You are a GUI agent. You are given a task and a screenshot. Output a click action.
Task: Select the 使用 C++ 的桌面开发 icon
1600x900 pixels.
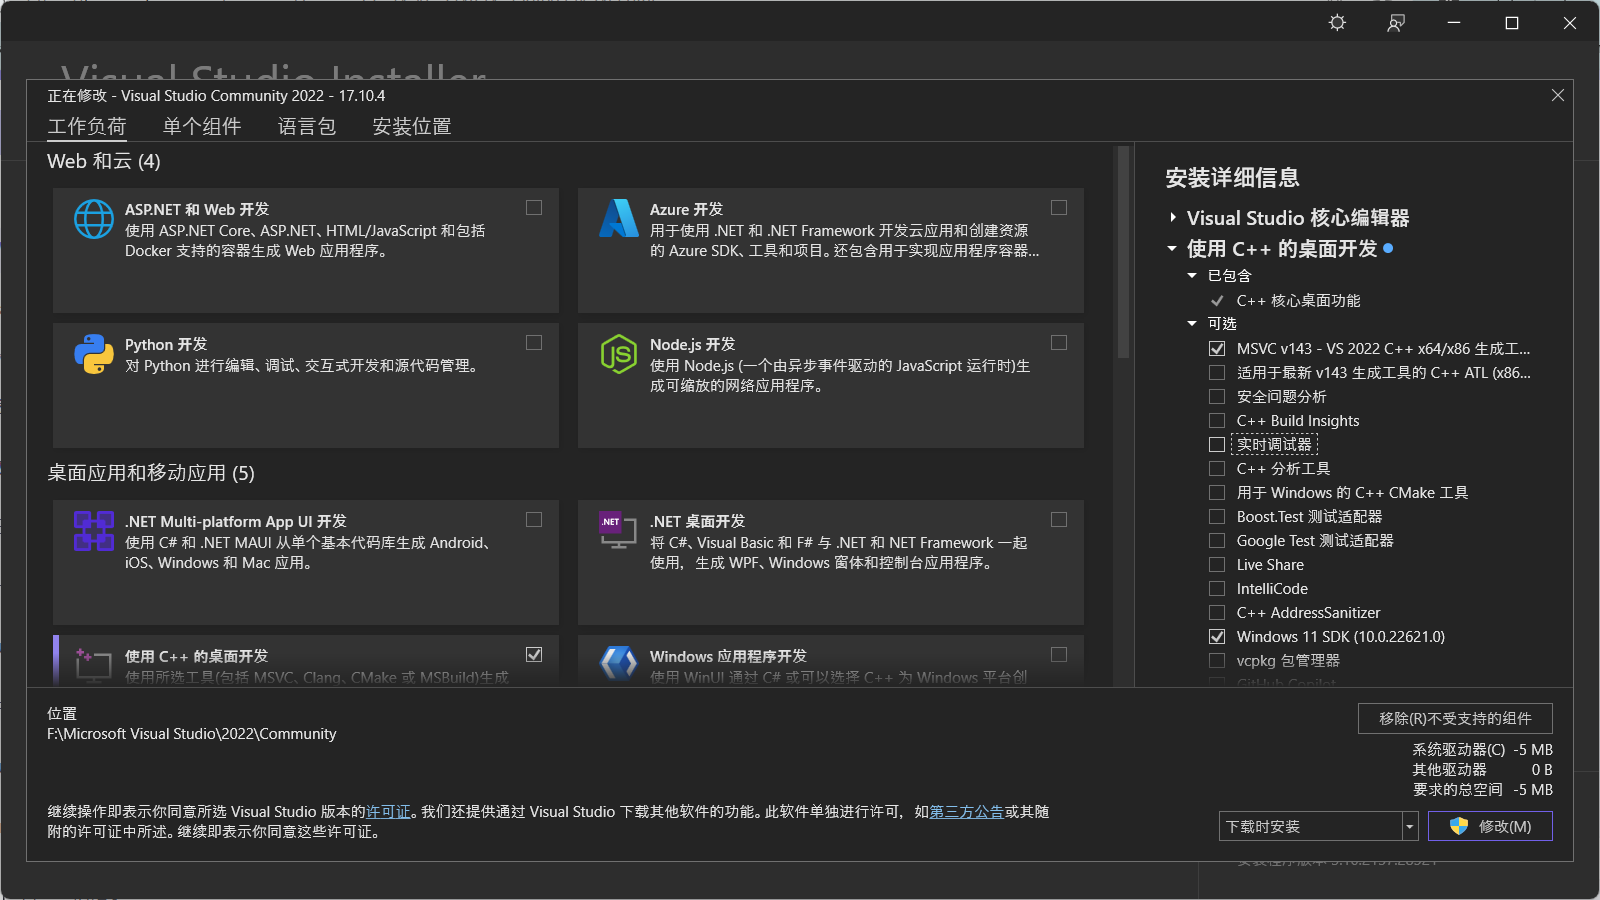pos(93,665)
